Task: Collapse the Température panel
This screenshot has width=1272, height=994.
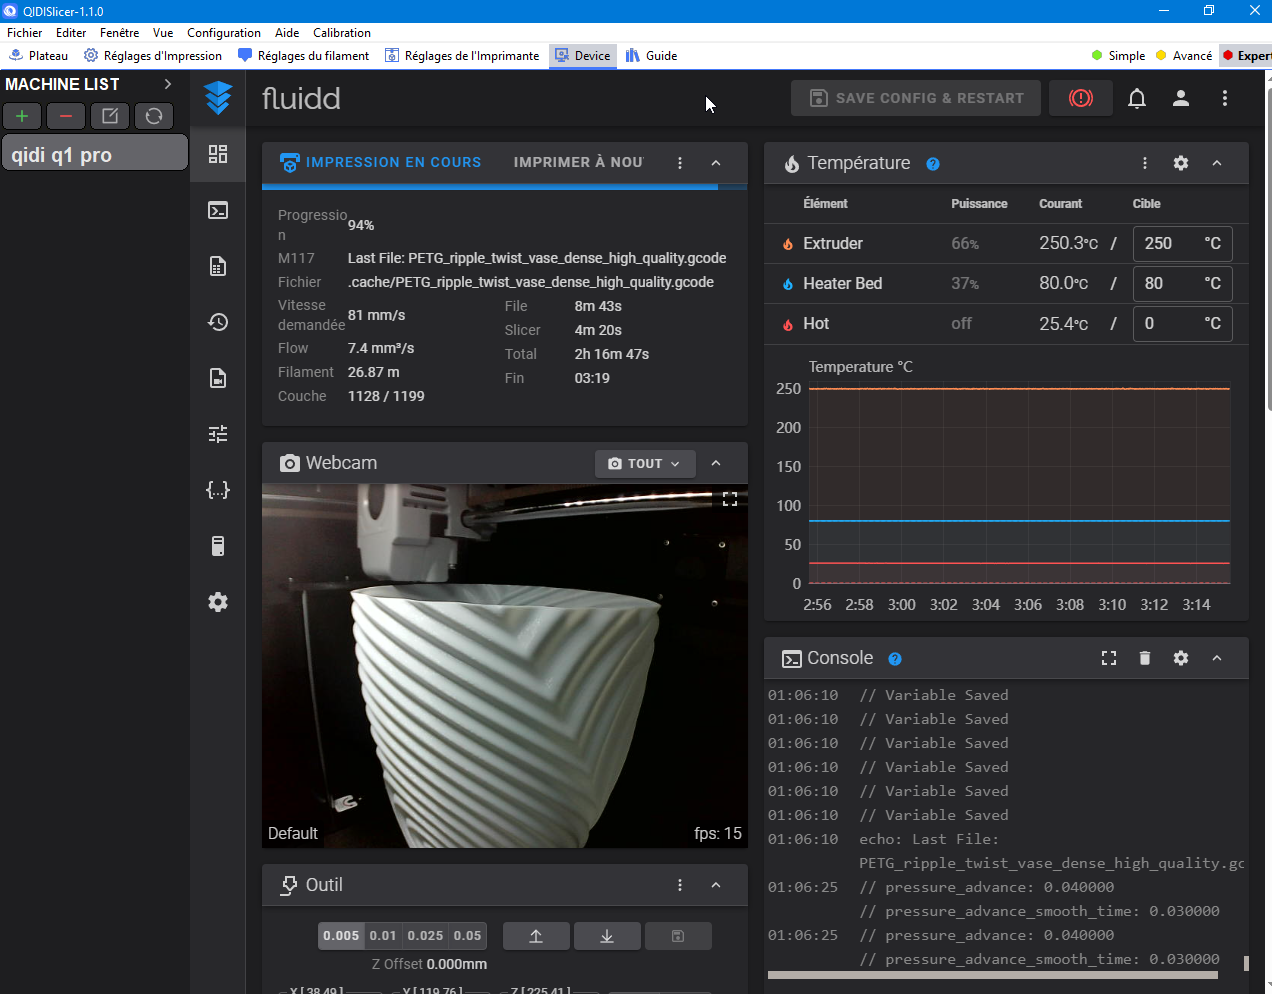Action: point(1217,163)
